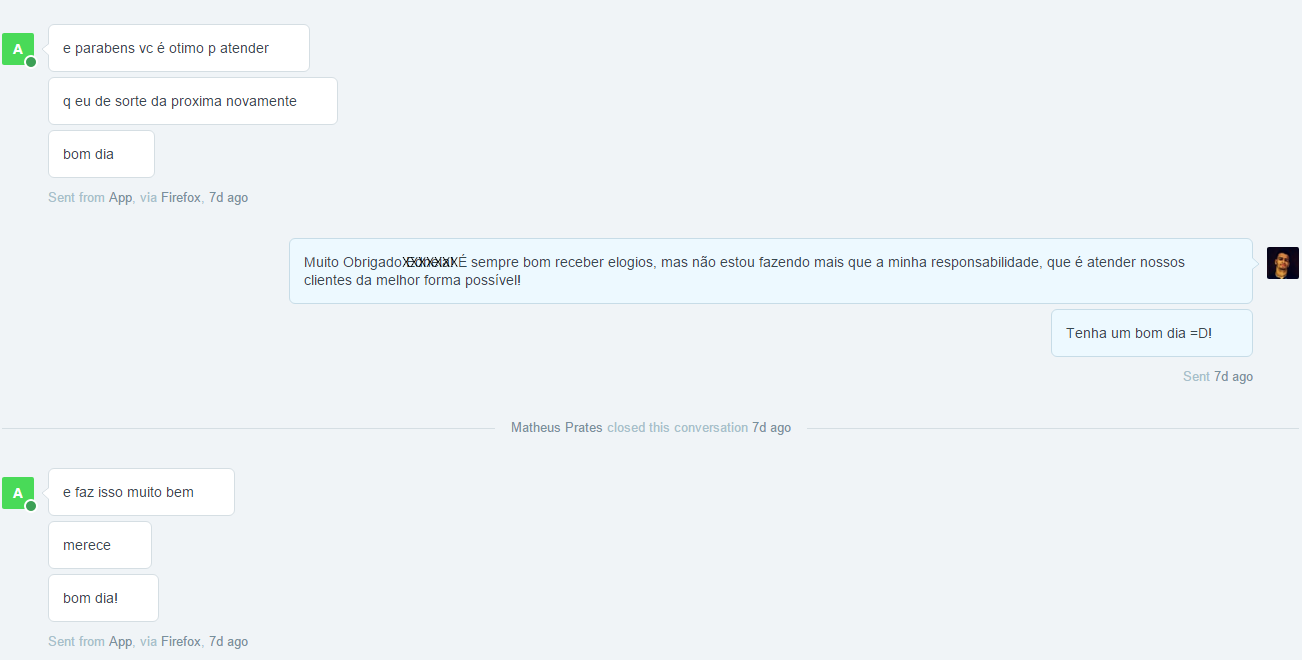Click "Firefox" link under the "bom dia!" message
The width and height of the screenshot is (1302, 660).
(181, 642)
